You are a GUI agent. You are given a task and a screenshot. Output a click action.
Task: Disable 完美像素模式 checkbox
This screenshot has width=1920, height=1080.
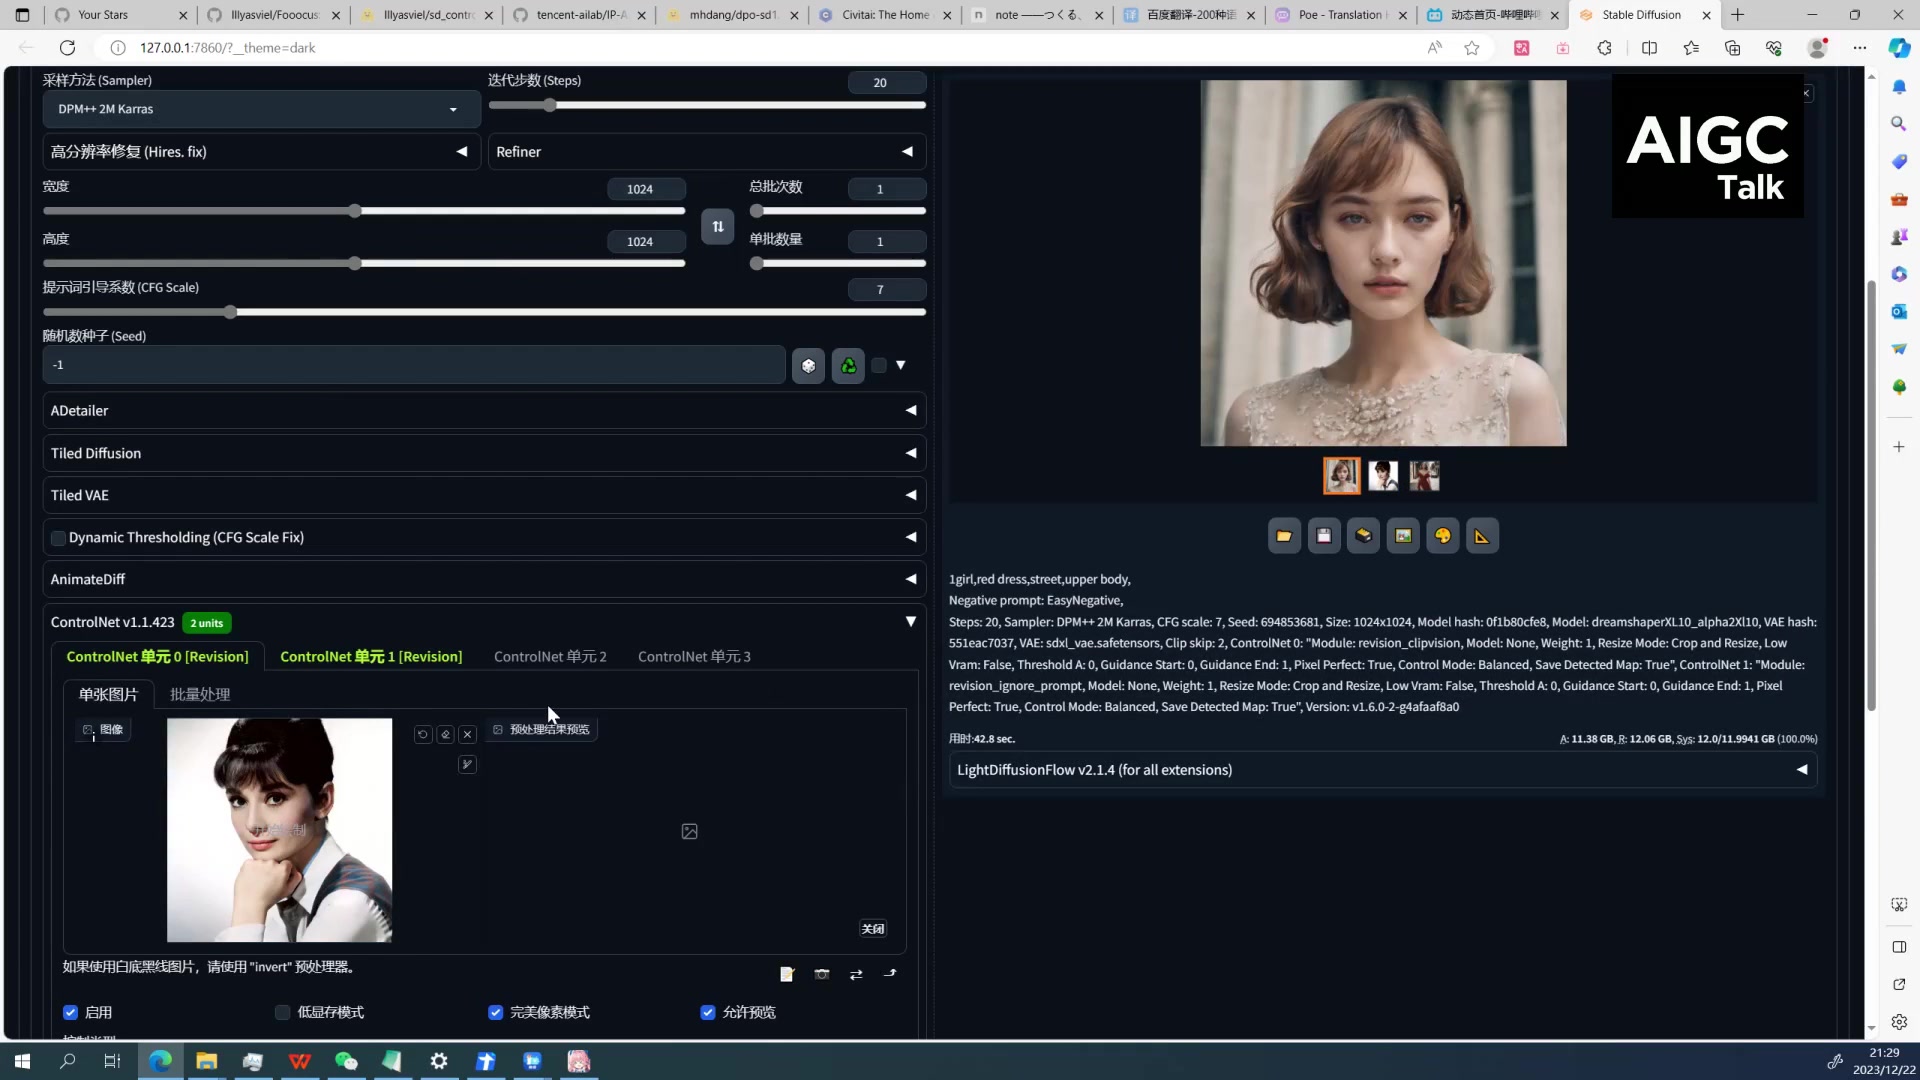(496, 1012)
